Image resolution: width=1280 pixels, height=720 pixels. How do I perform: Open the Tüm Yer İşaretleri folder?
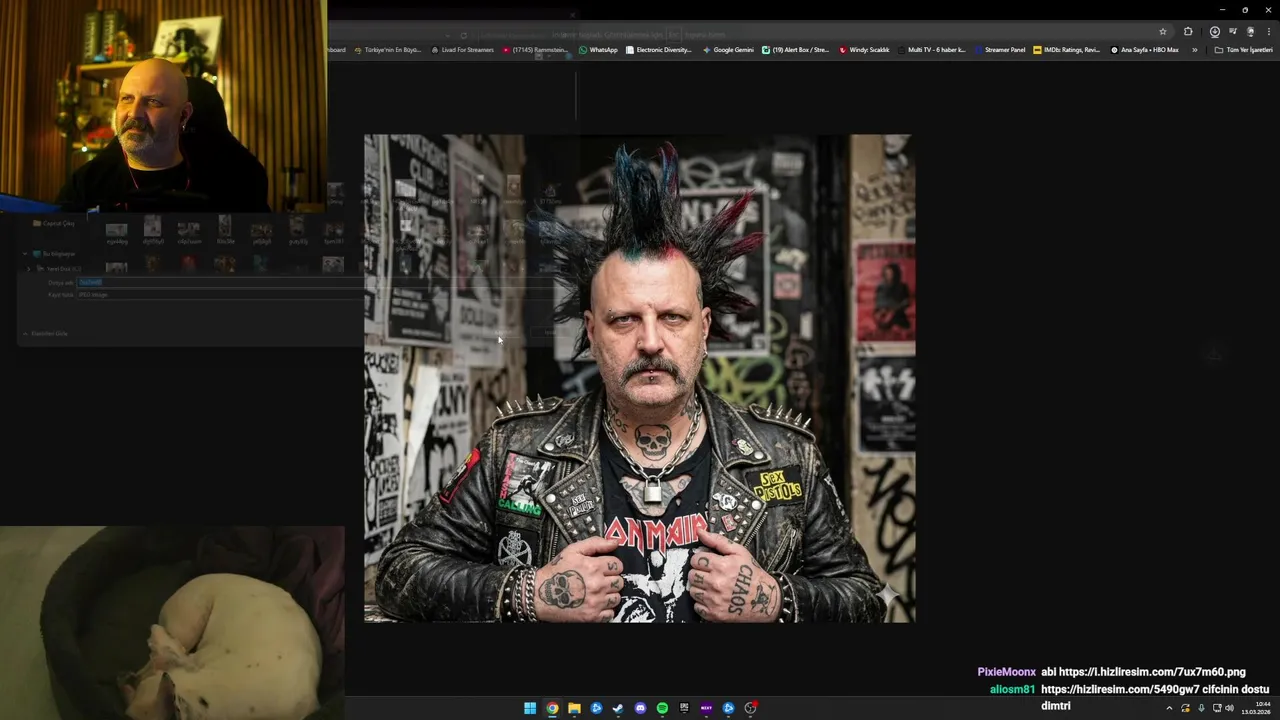1244,50
